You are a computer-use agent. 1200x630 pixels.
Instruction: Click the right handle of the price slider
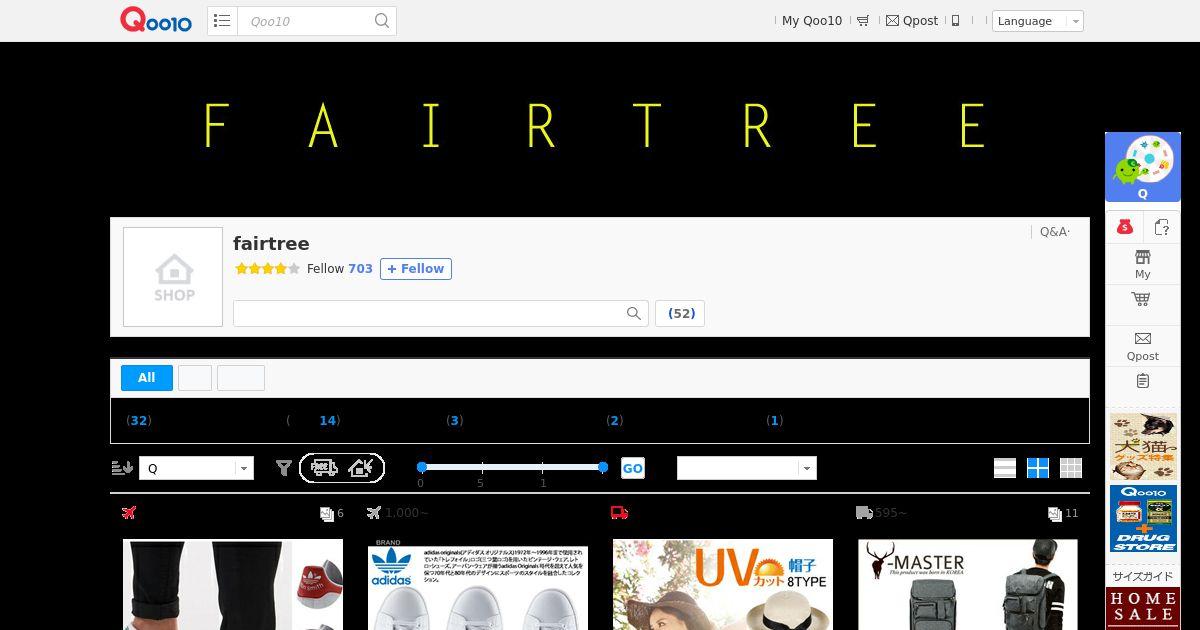[603, 467]
